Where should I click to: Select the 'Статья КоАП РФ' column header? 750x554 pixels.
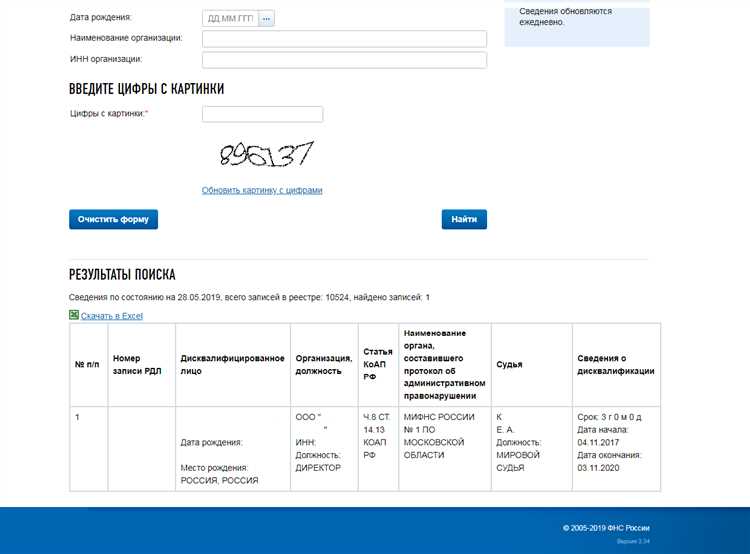378,365
